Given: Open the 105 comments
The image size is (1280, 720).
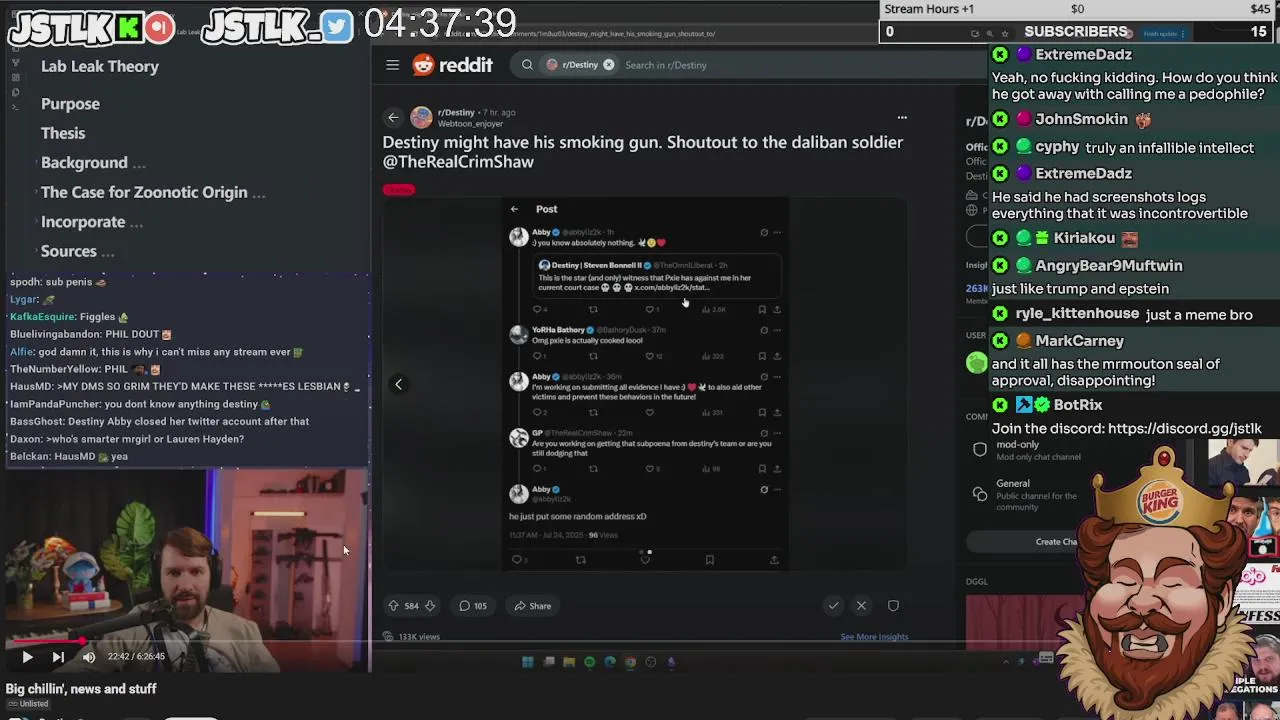Looking at the screenshot, I should click(473, 606).
